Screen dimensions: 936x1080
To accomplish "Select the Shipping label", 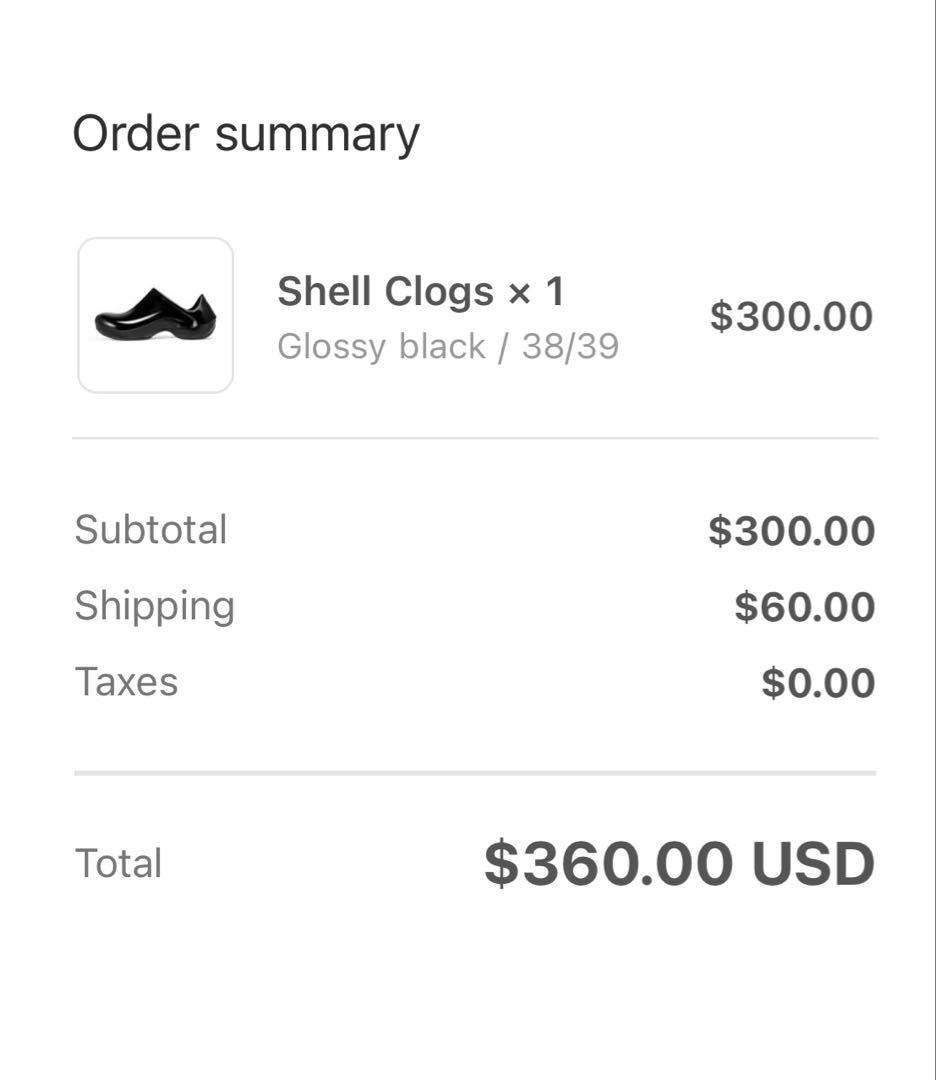I will [155, 605].
